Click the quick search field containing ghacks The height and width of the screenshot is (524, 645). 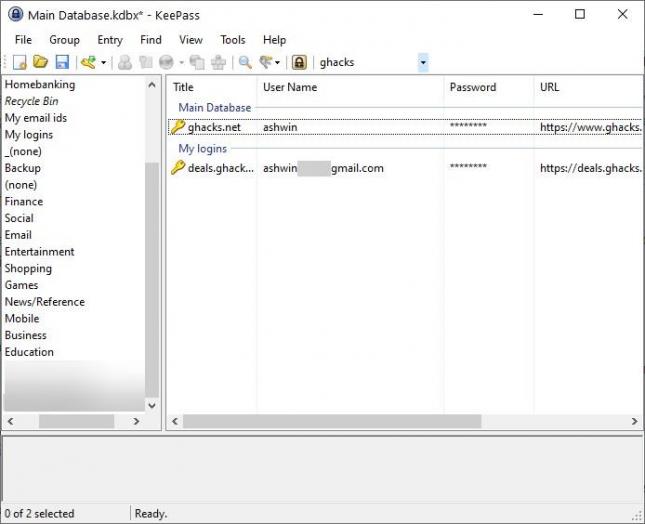(x=368, y=63)
